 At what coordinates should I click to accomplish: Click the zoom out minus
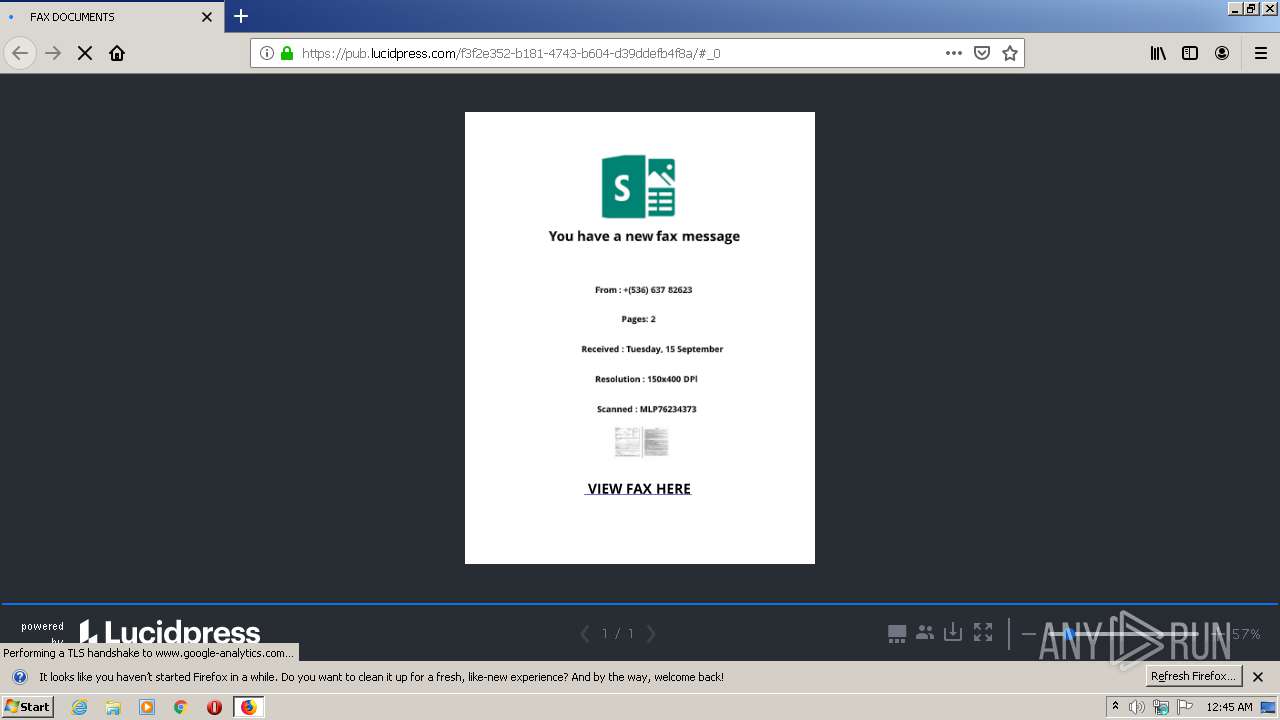1028,634
